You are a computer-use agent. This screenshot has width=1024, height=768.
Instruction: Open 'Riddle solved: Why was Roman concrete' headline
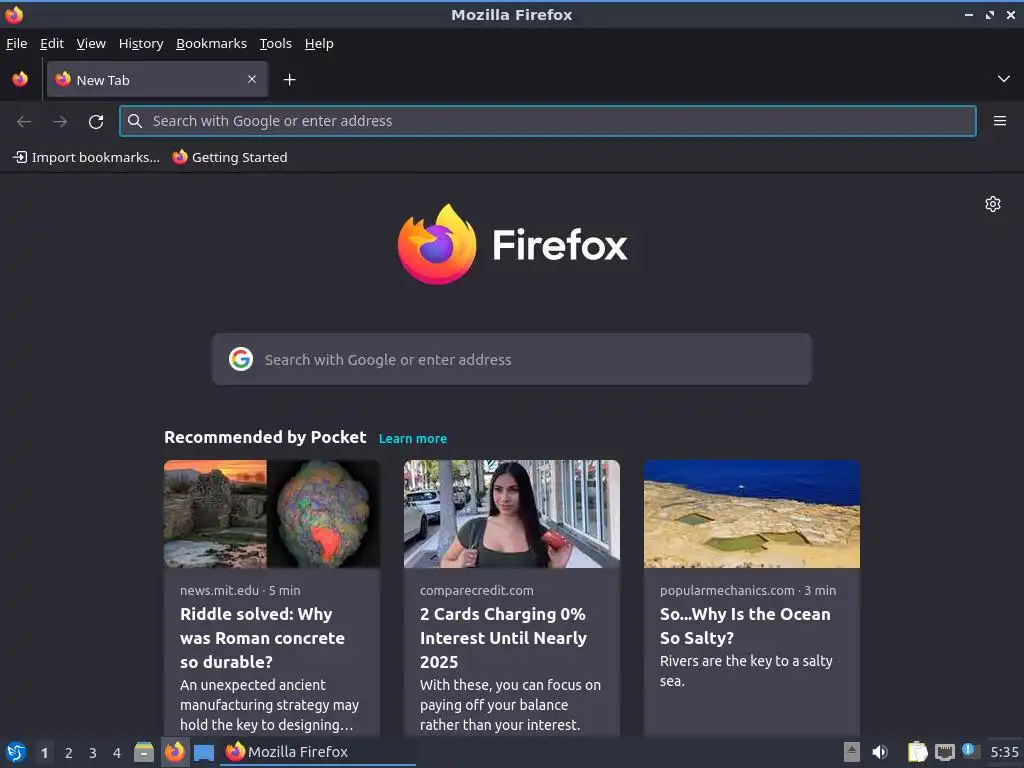pyautogui.click(x=263, y=638)
